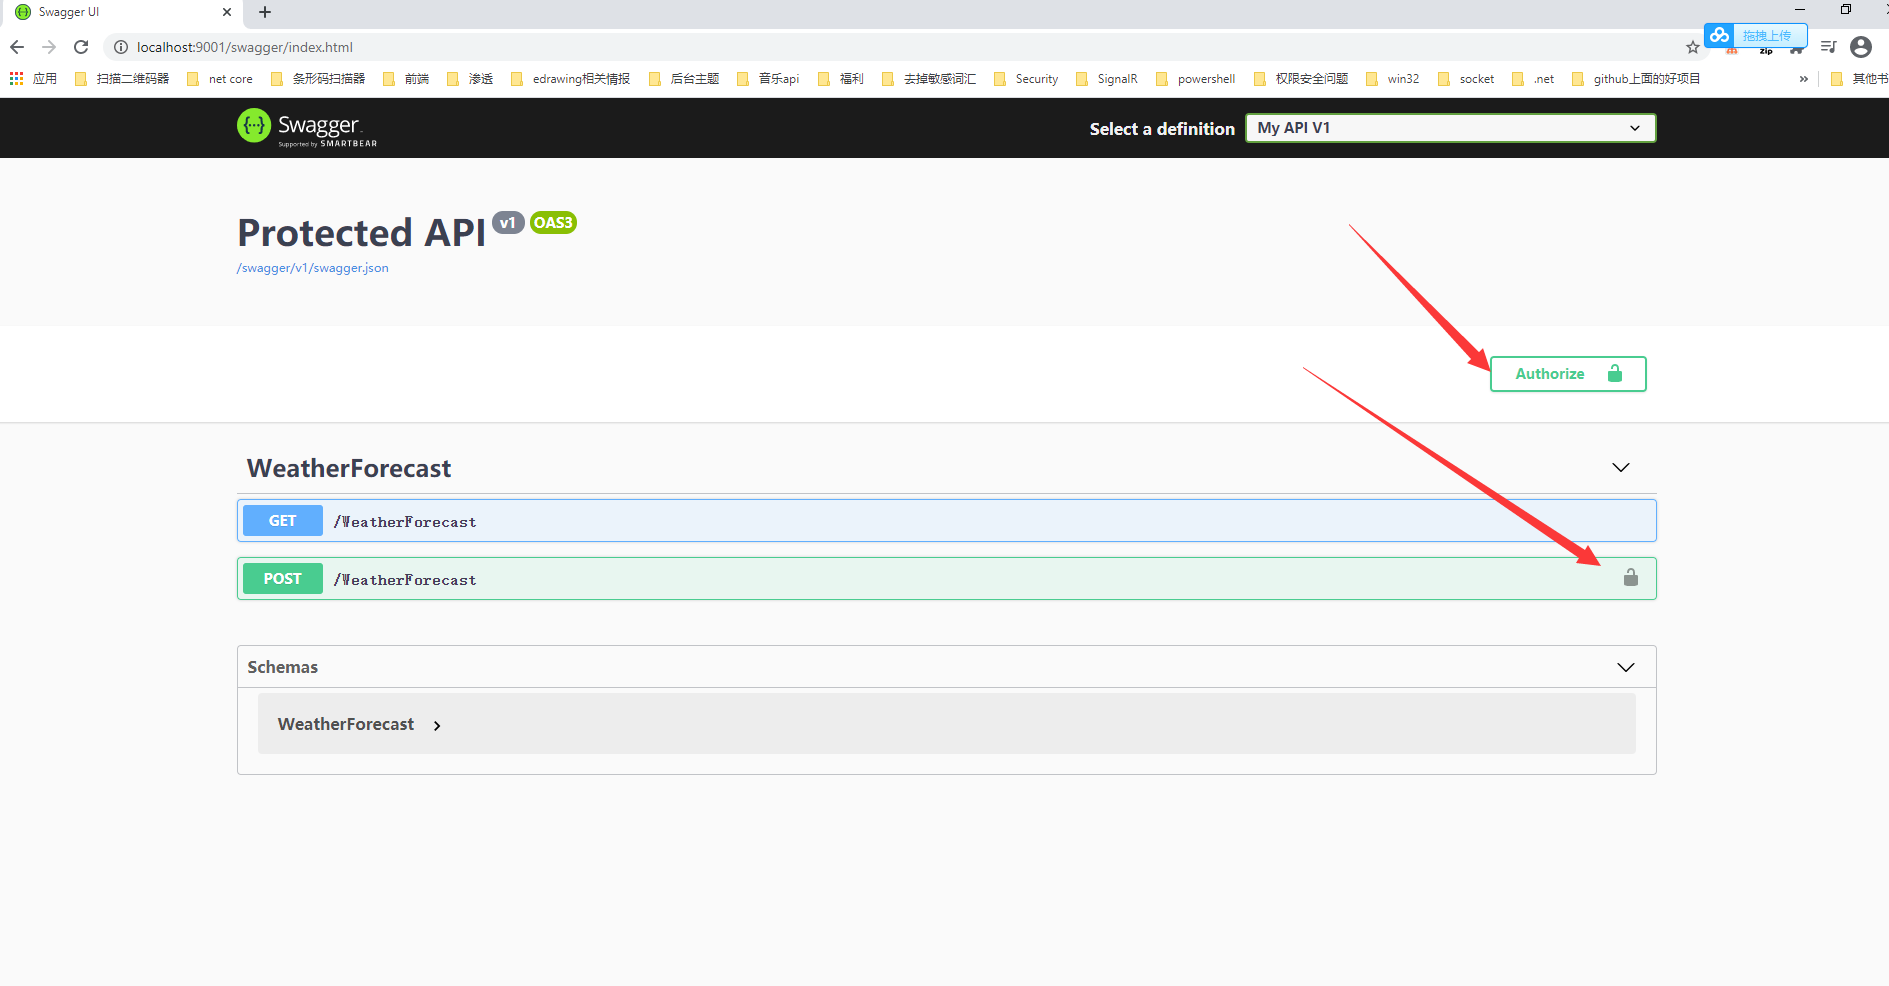Click the Swagger logo in header
The image size is (1889, 986).
pyautogui.click(x=307, y=128)
